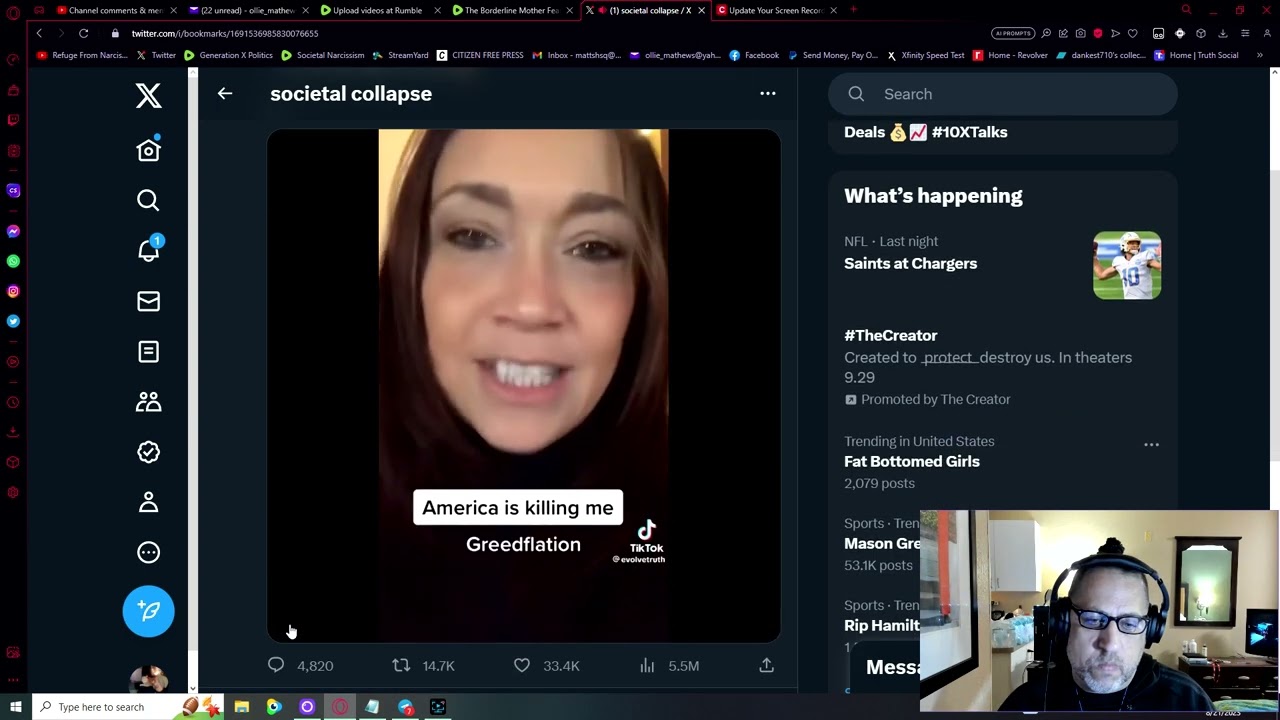
Task: Click the Opera GX icon on the taskbar
Action: click(340, 707)
